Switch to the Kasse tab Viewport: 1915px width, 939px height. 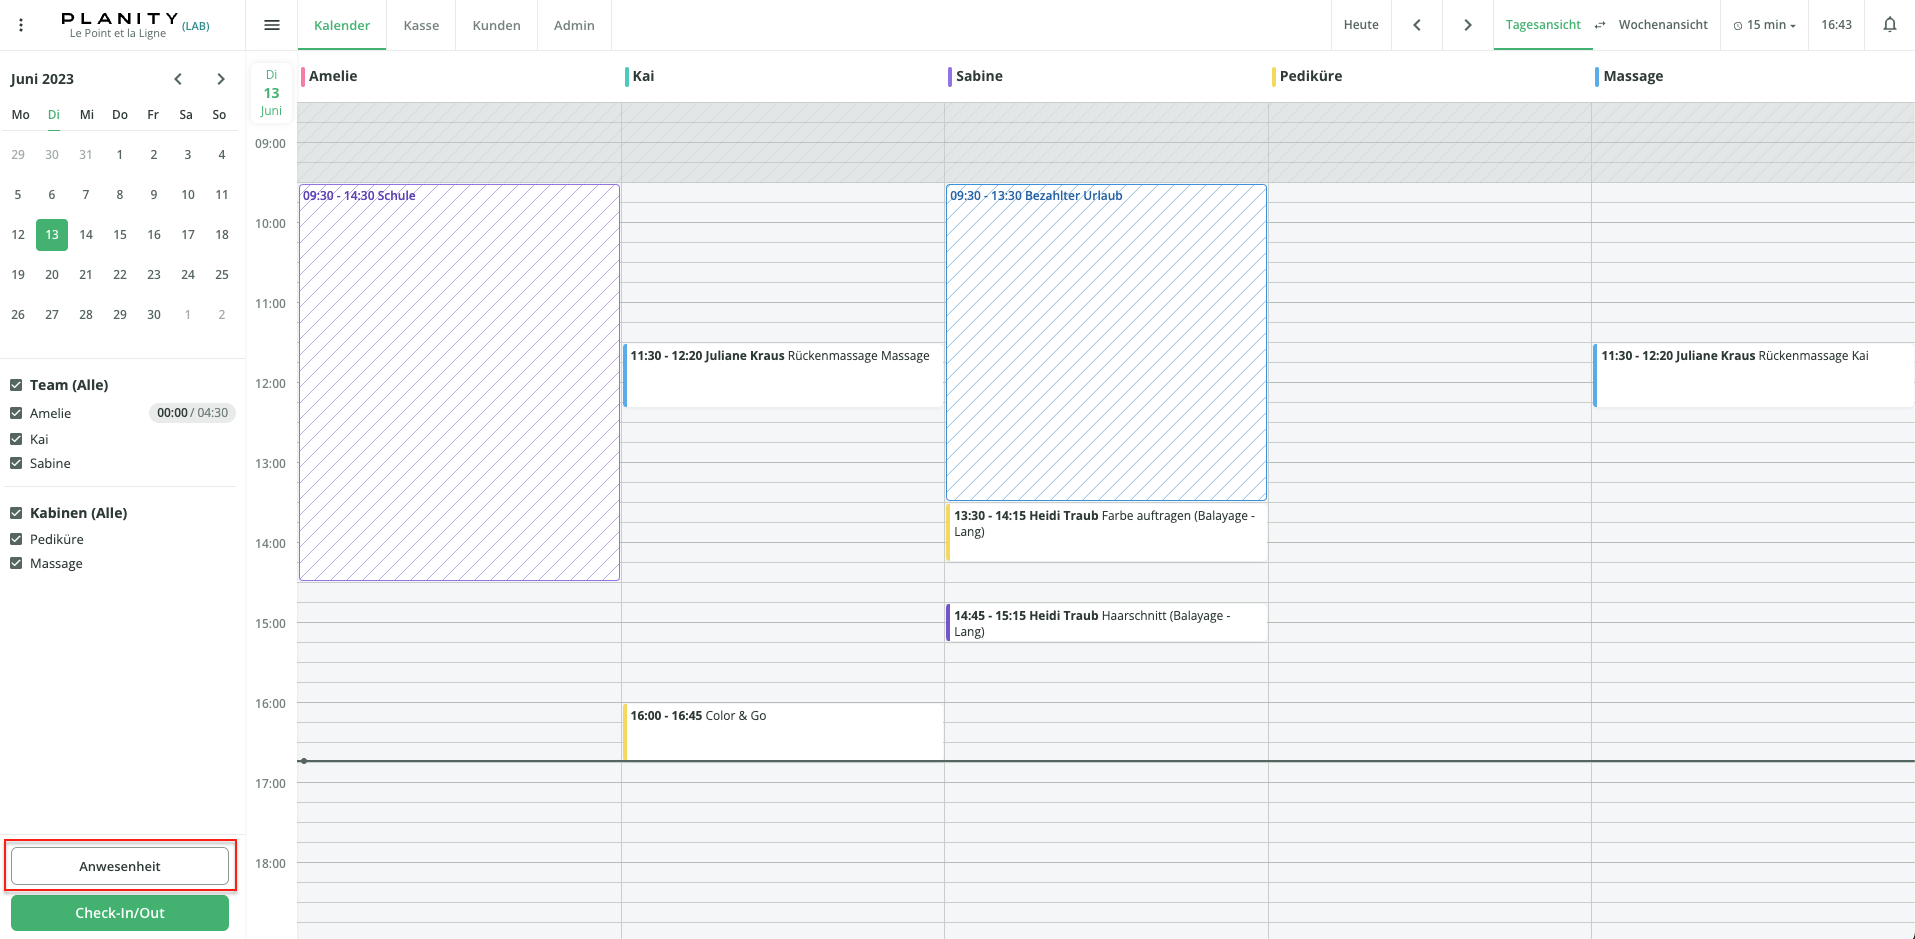point(421,25)
